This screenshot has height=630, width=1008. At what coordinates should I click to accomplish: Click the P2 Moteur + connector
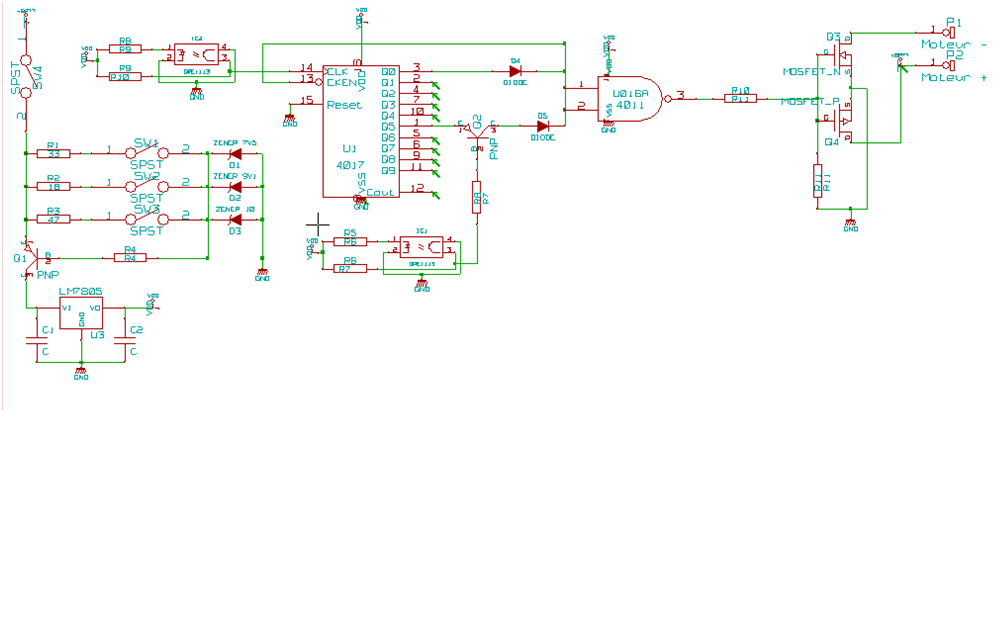coord(948,64)
